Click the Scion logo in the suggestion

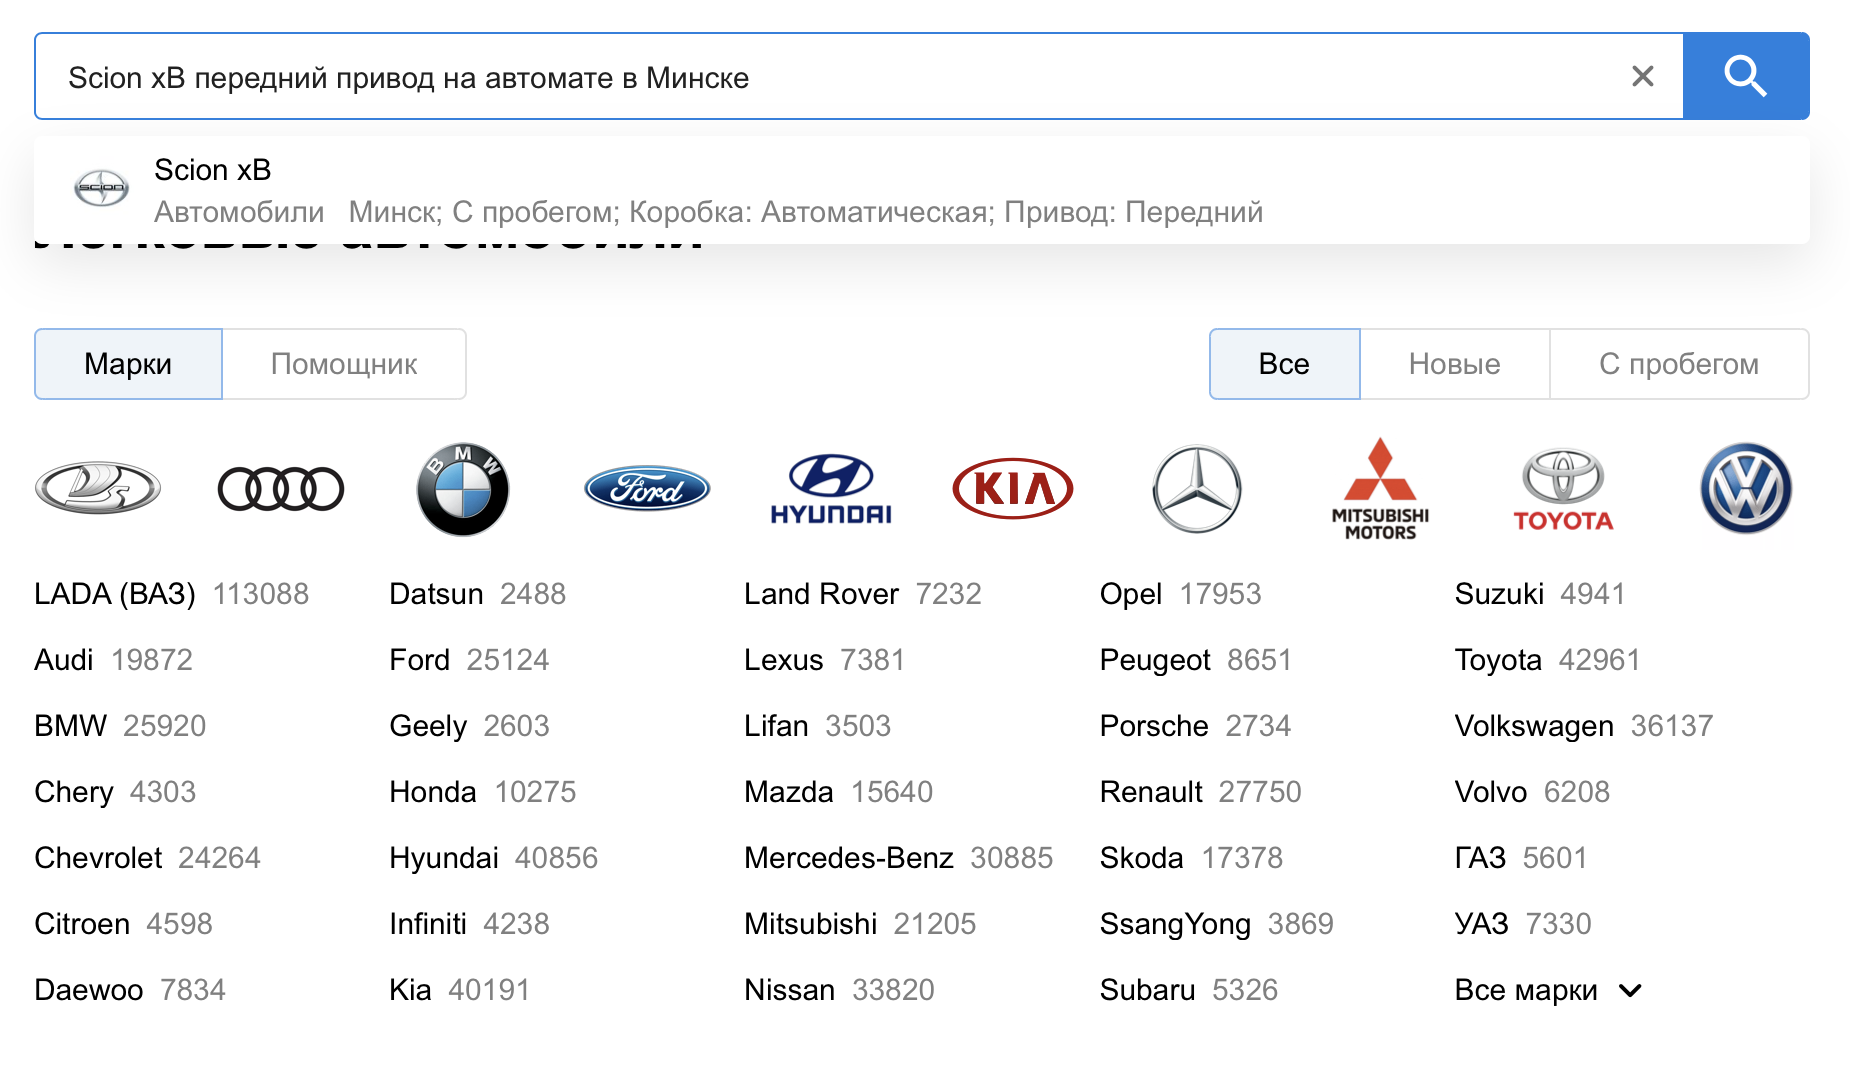[x=102, y=188]
